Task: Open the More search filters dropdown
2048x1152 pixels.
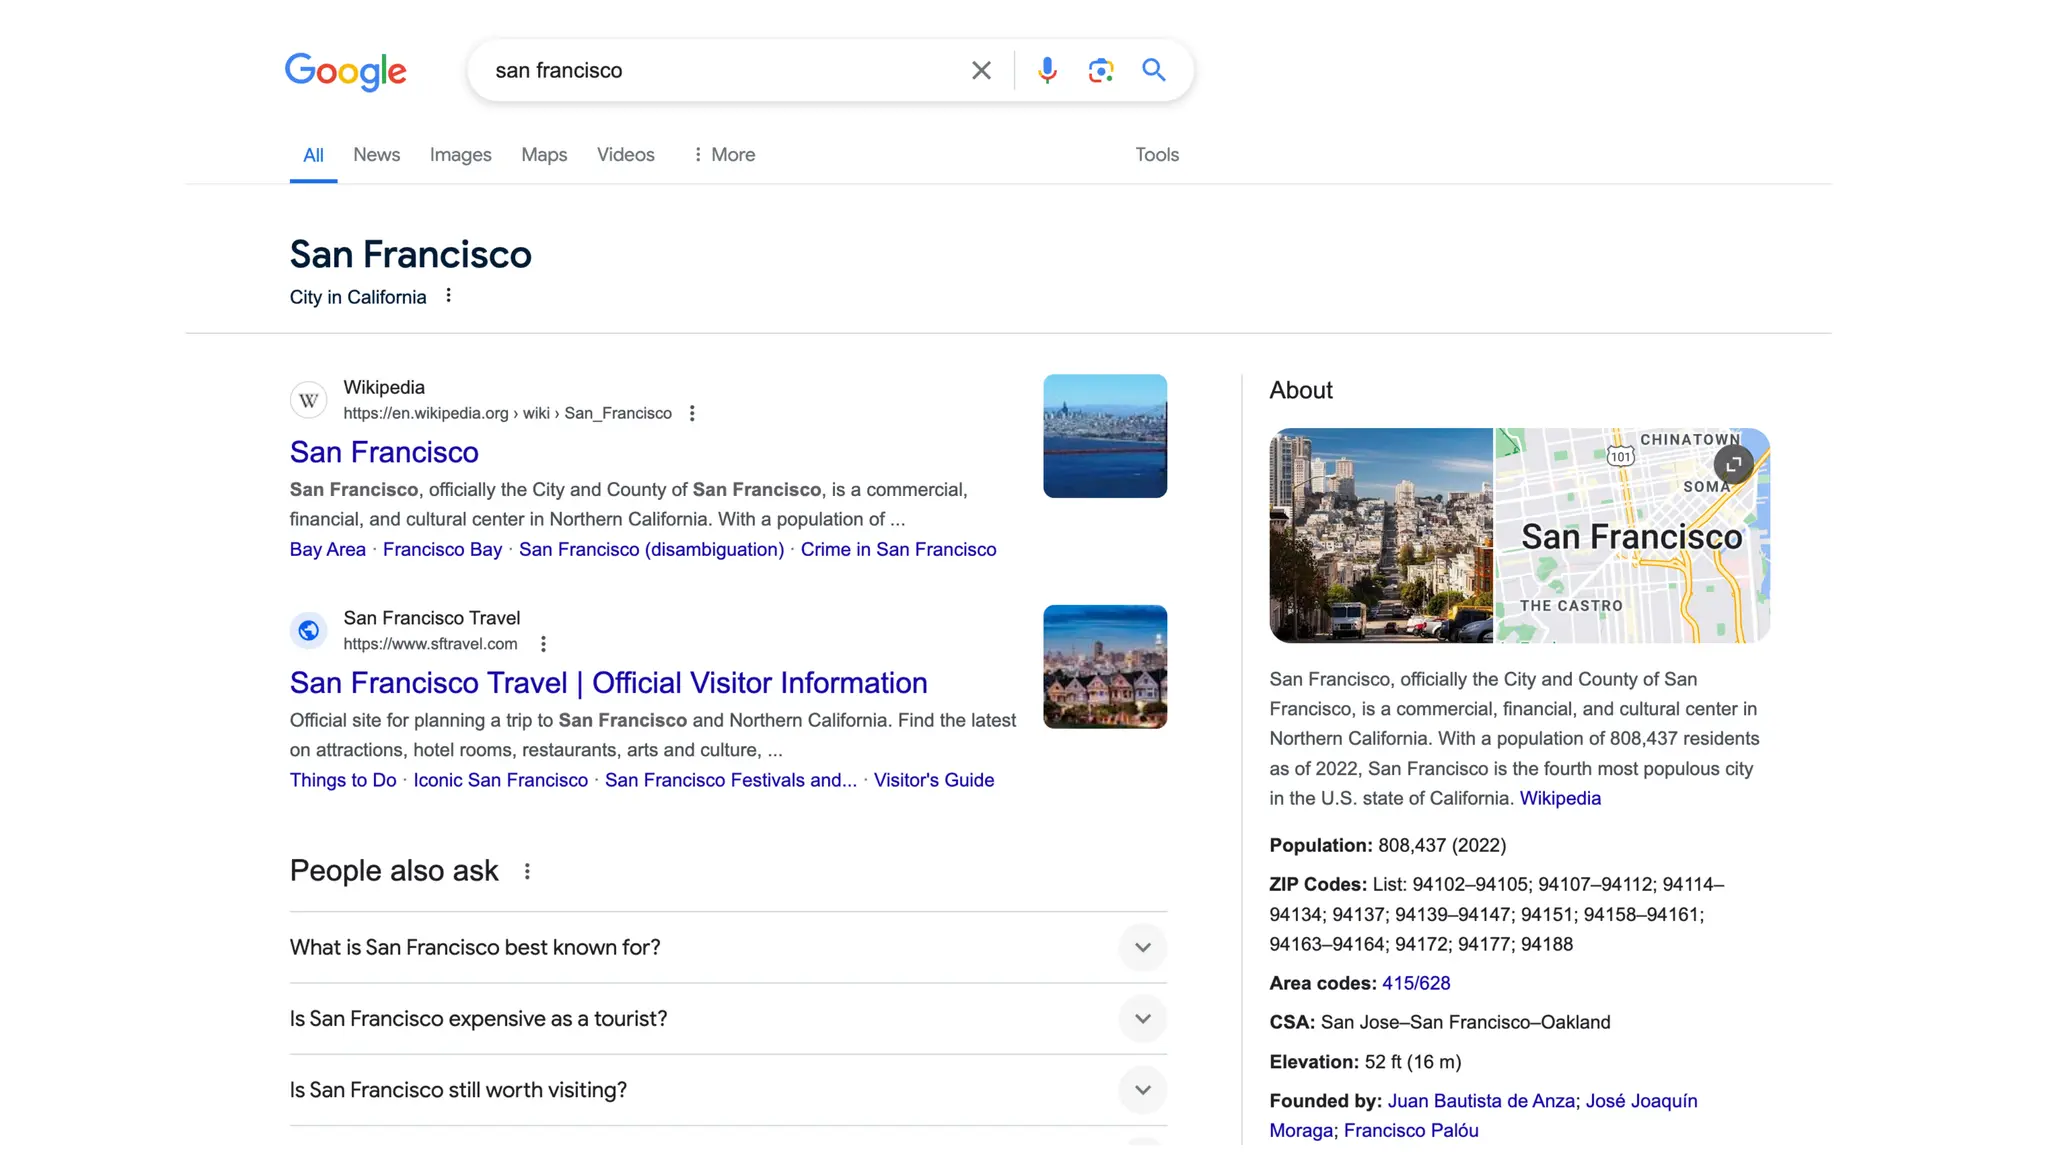Action: click(x=724, y=155)
